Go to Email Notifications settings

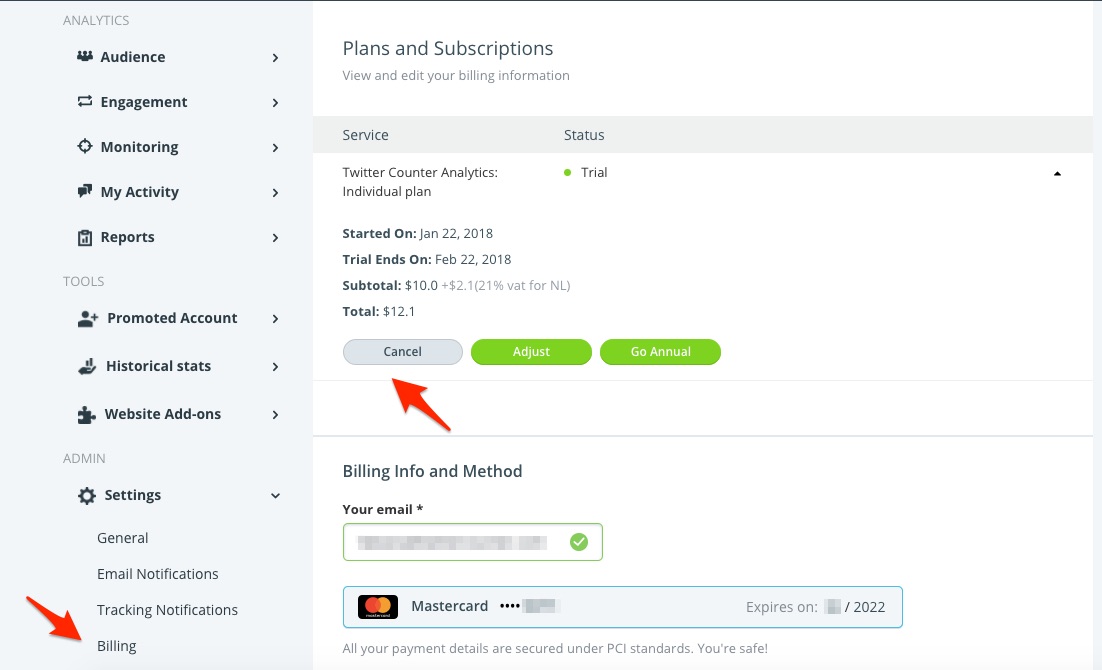[x=157, y=574]
